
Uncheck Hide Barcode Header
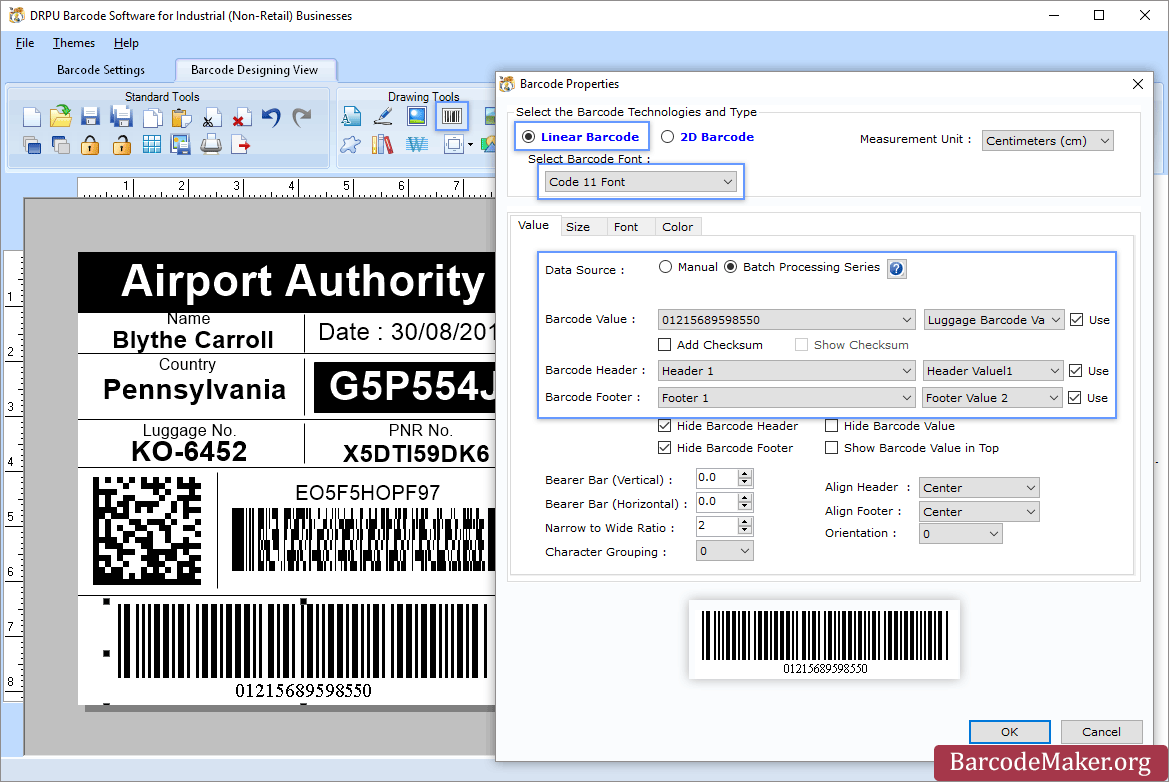[664, 426]
